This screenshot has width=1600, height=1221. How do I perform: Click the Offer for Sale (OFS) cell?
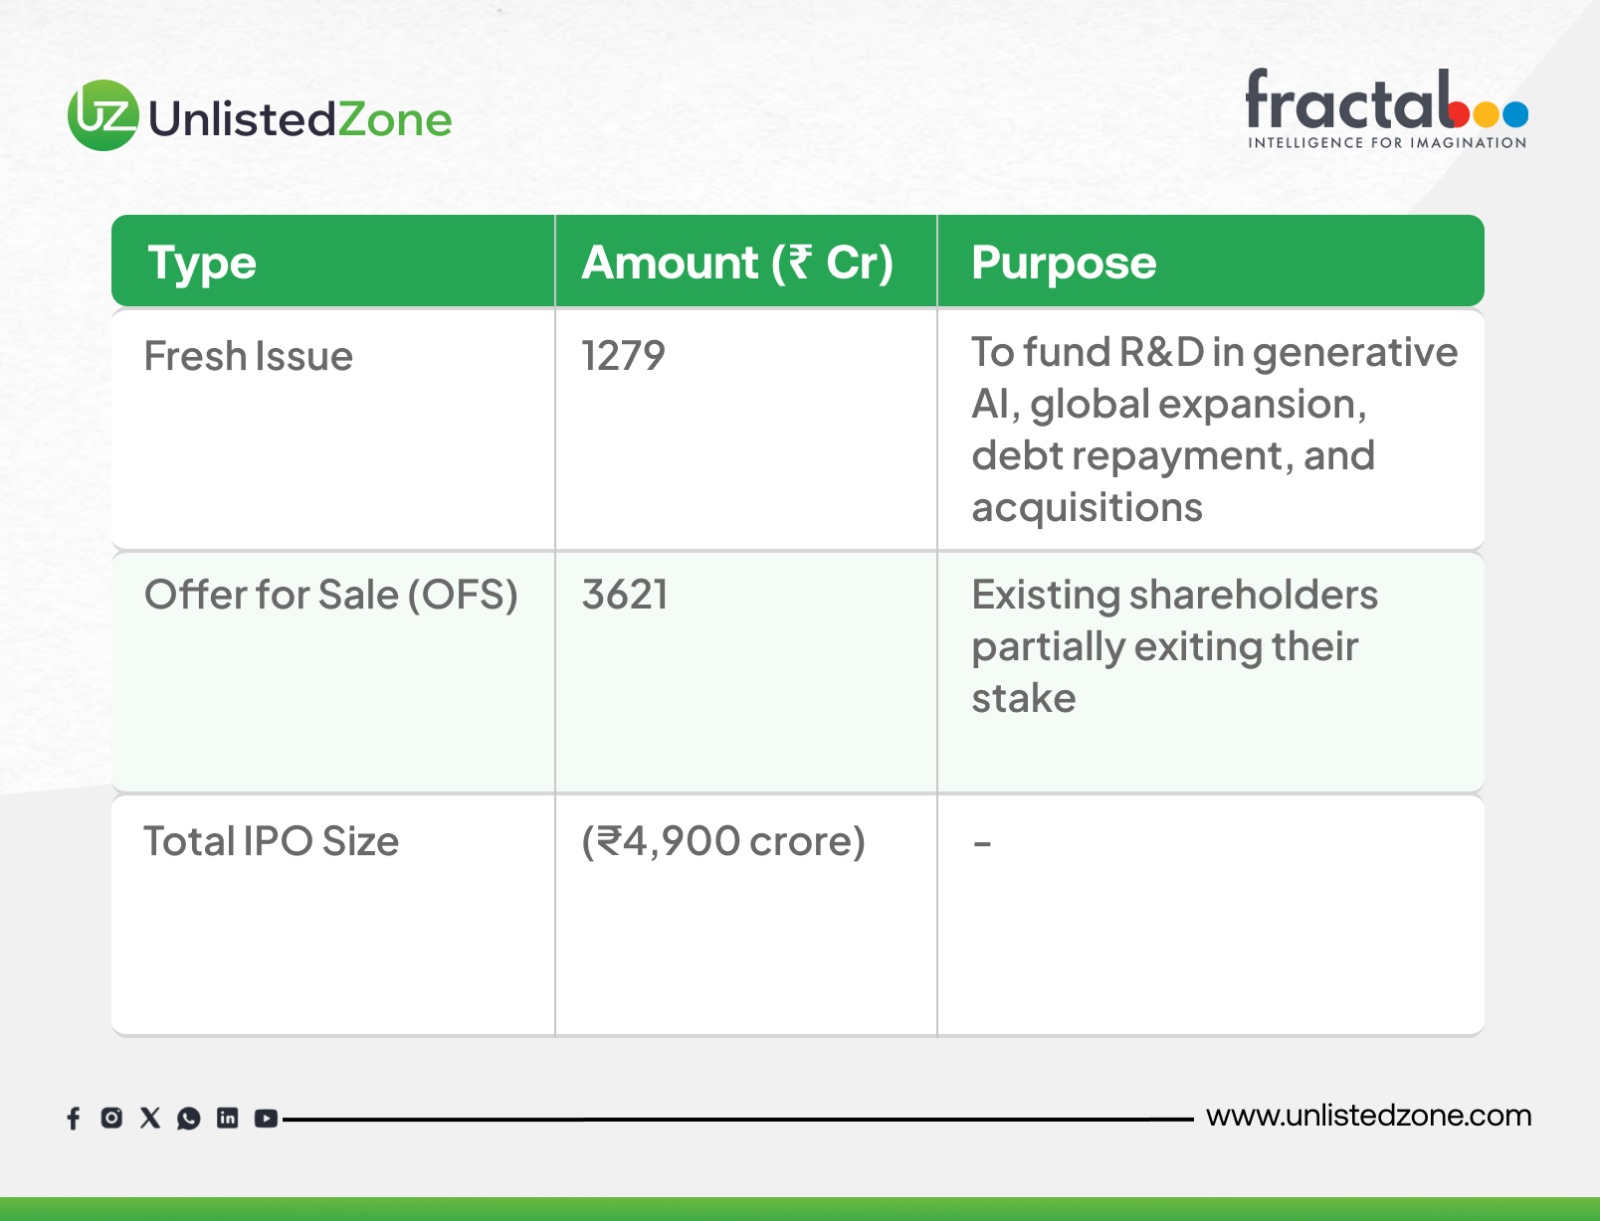tap(331, 595)
